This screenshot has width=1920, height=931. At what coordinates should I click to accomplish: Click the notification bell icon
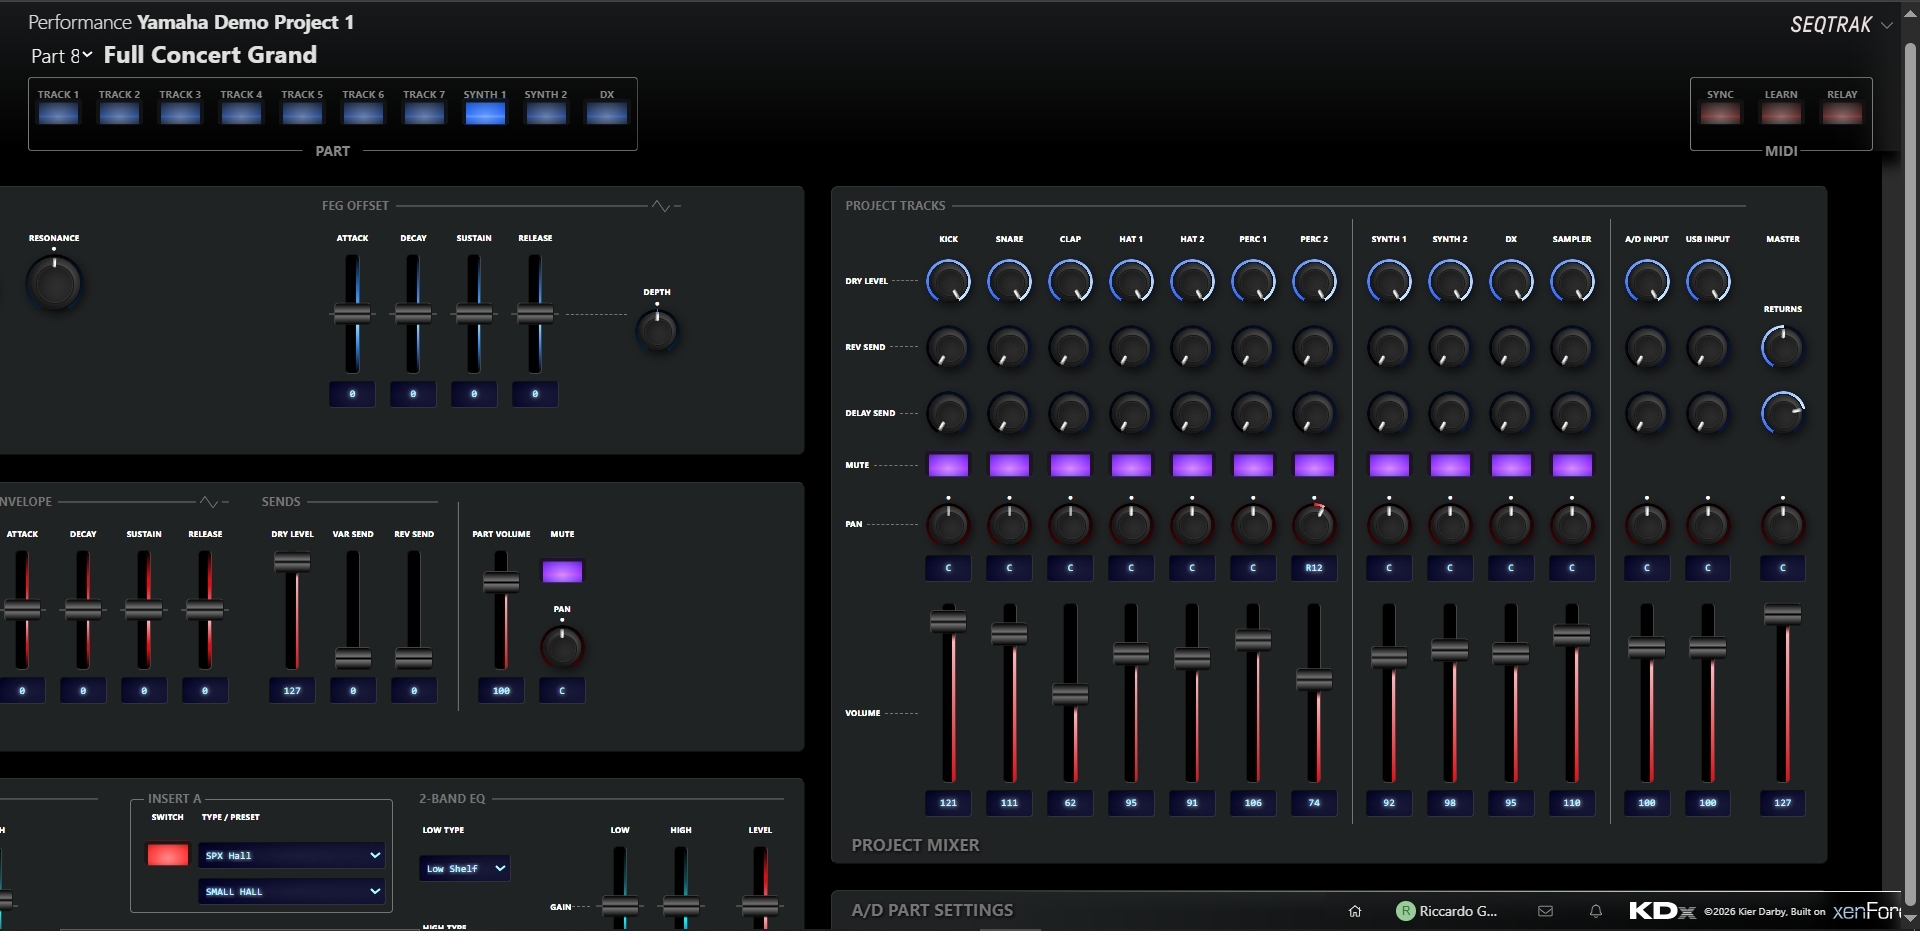point(1596,911)
